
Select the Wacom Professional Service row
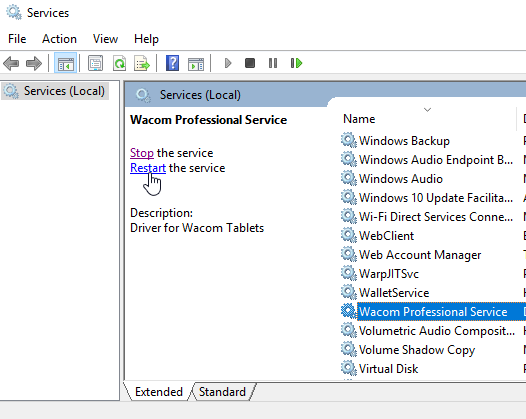(x=433, y=312)
